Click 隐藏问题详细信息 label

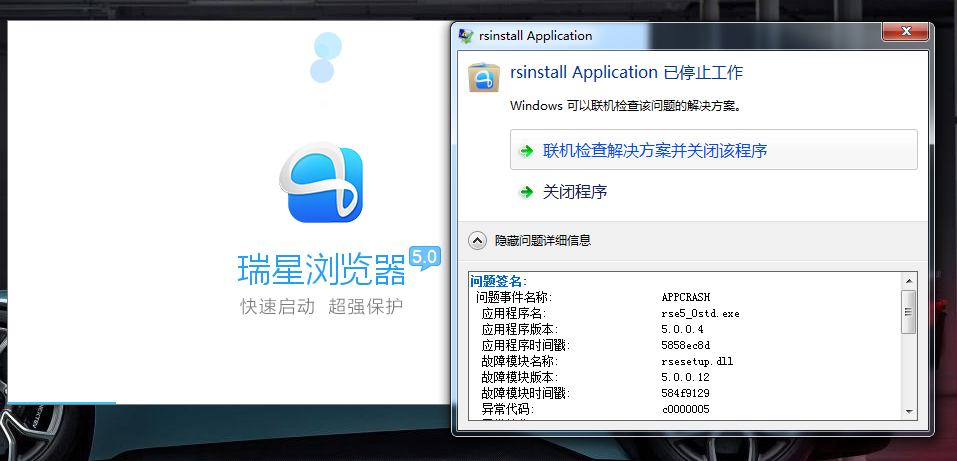coord(543,241)
